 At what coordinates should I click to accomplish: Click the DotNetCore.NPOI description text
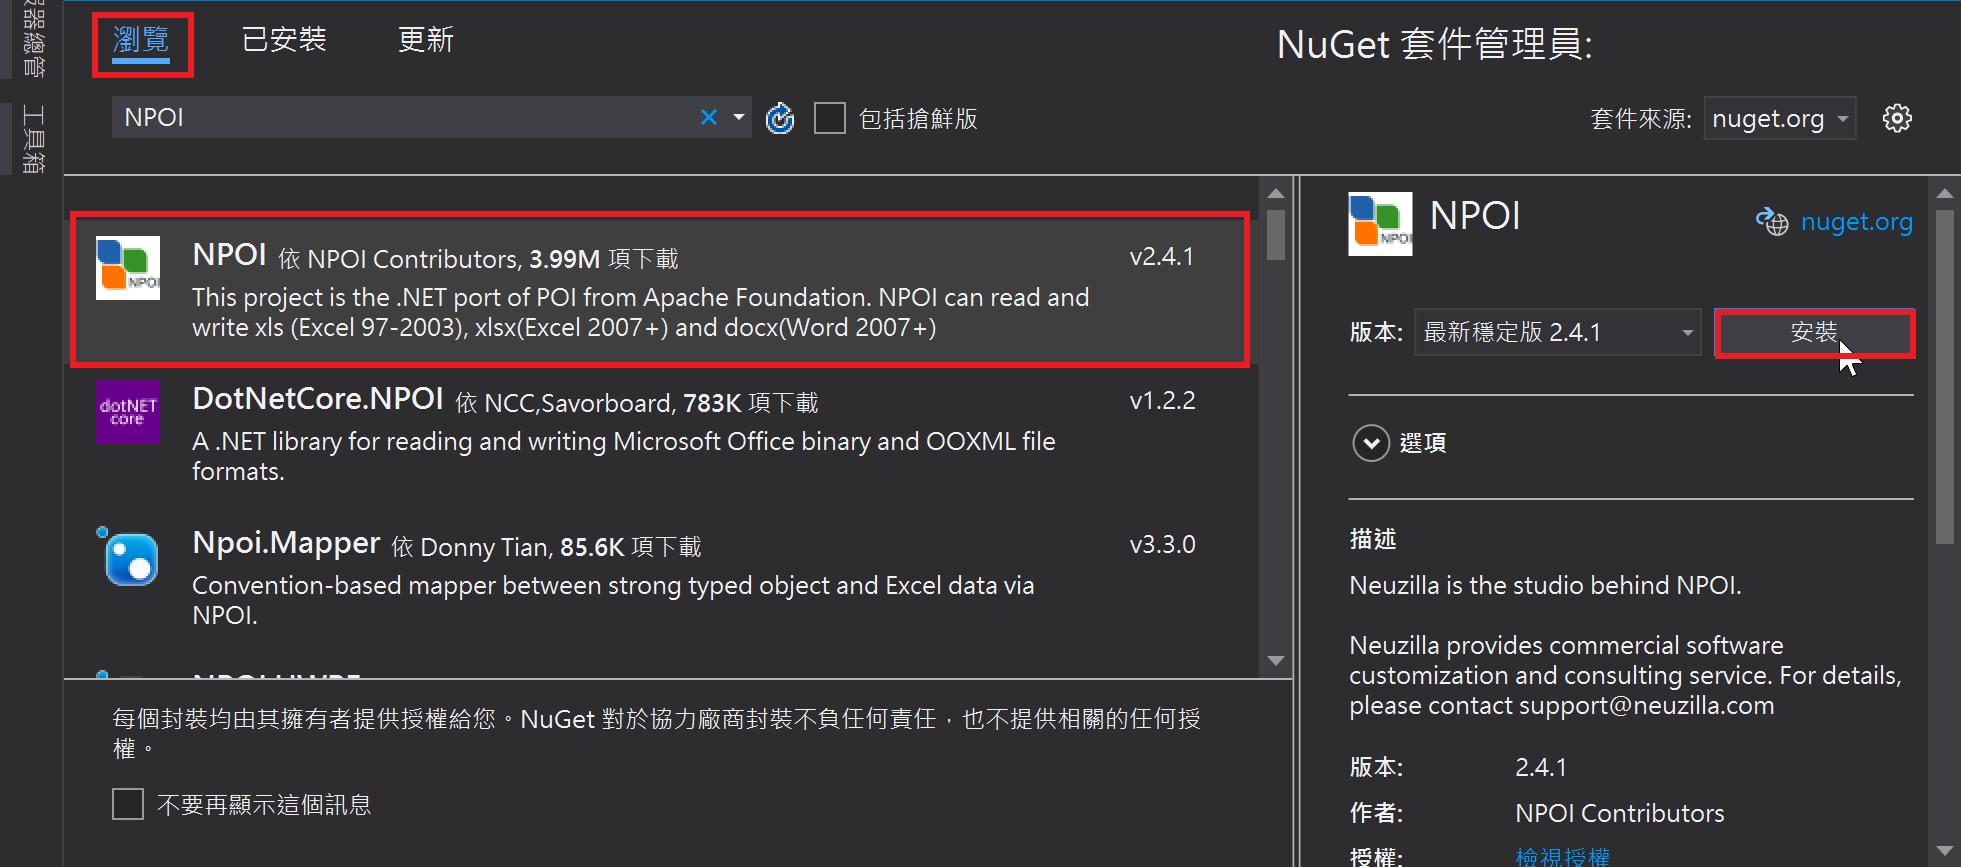tap(624, 456)
